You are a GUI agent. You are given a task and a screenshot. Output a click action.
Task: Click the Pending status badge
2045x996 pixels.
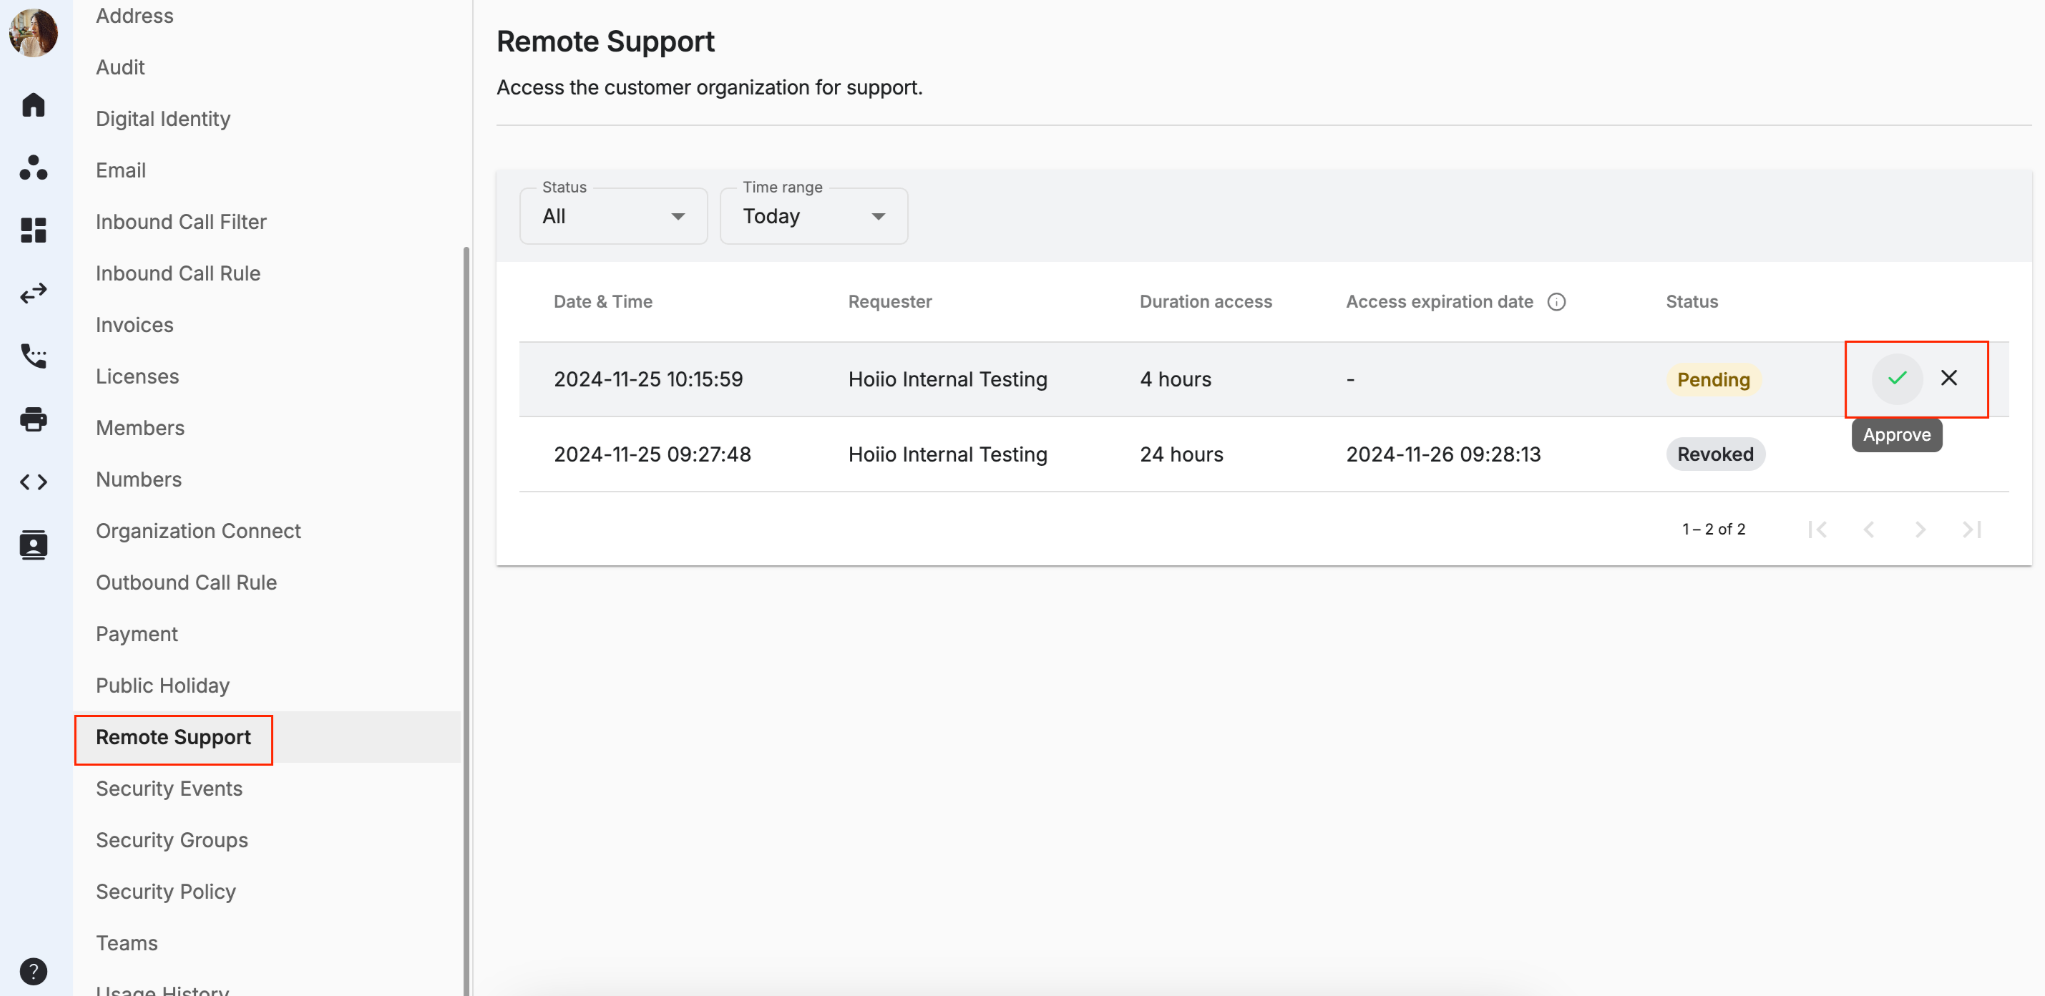click(x=1713, y=379)
